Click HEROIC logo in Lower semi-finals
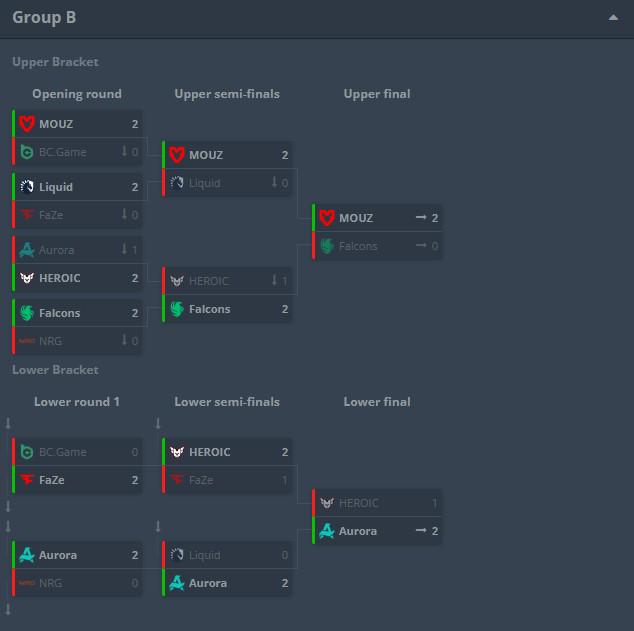Screen dimensions: 634x631 177,452
